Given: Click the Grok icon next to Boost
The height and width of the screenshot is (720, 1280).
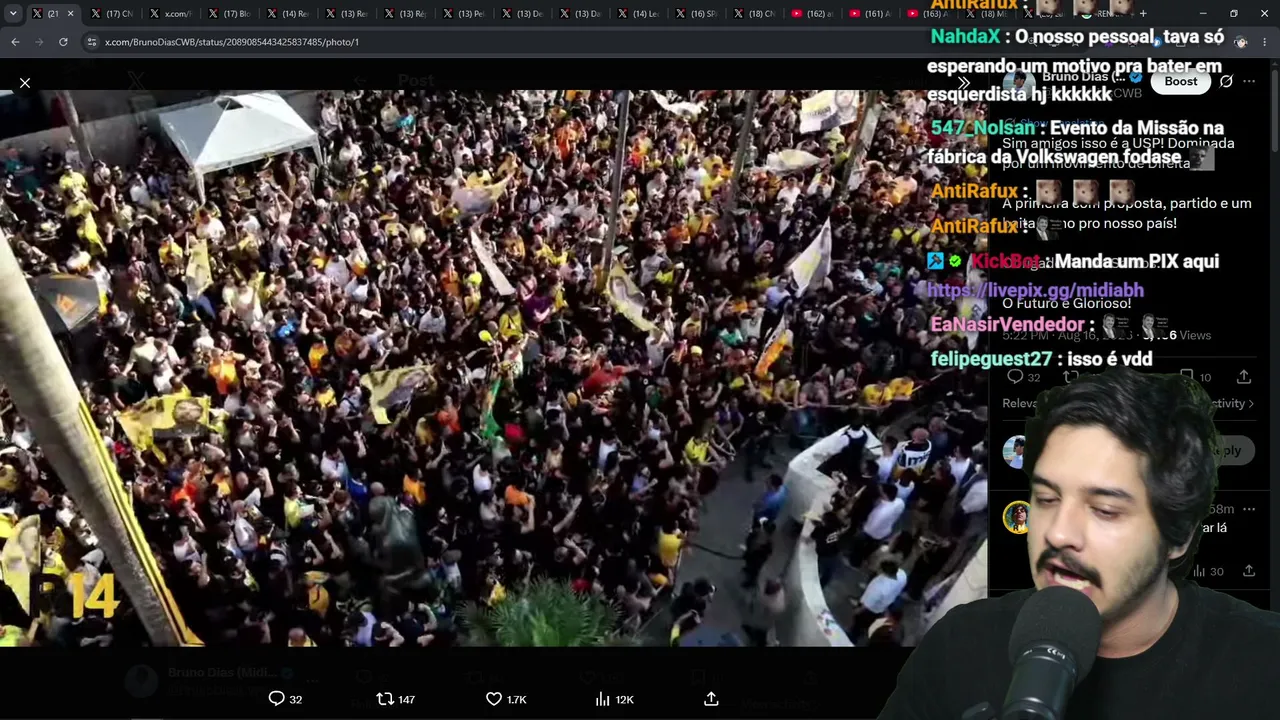Looking at the screenshot, I should (x=1226, y=82).
